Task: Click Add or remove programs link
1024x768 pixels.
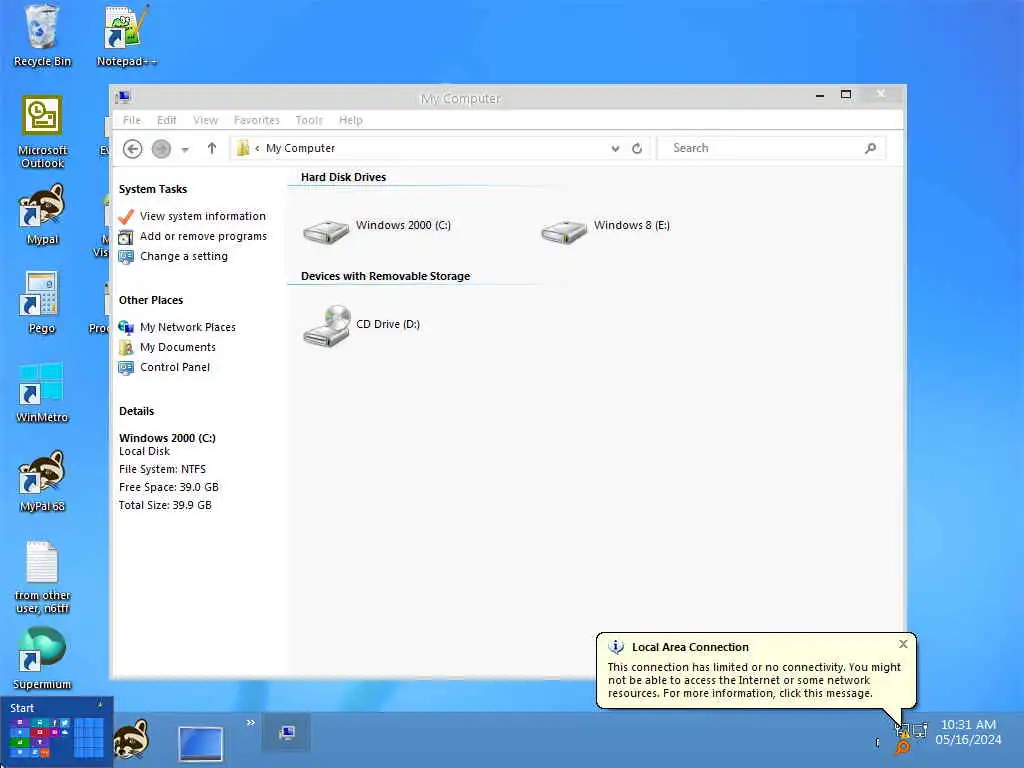Action: tap(193, 236)
